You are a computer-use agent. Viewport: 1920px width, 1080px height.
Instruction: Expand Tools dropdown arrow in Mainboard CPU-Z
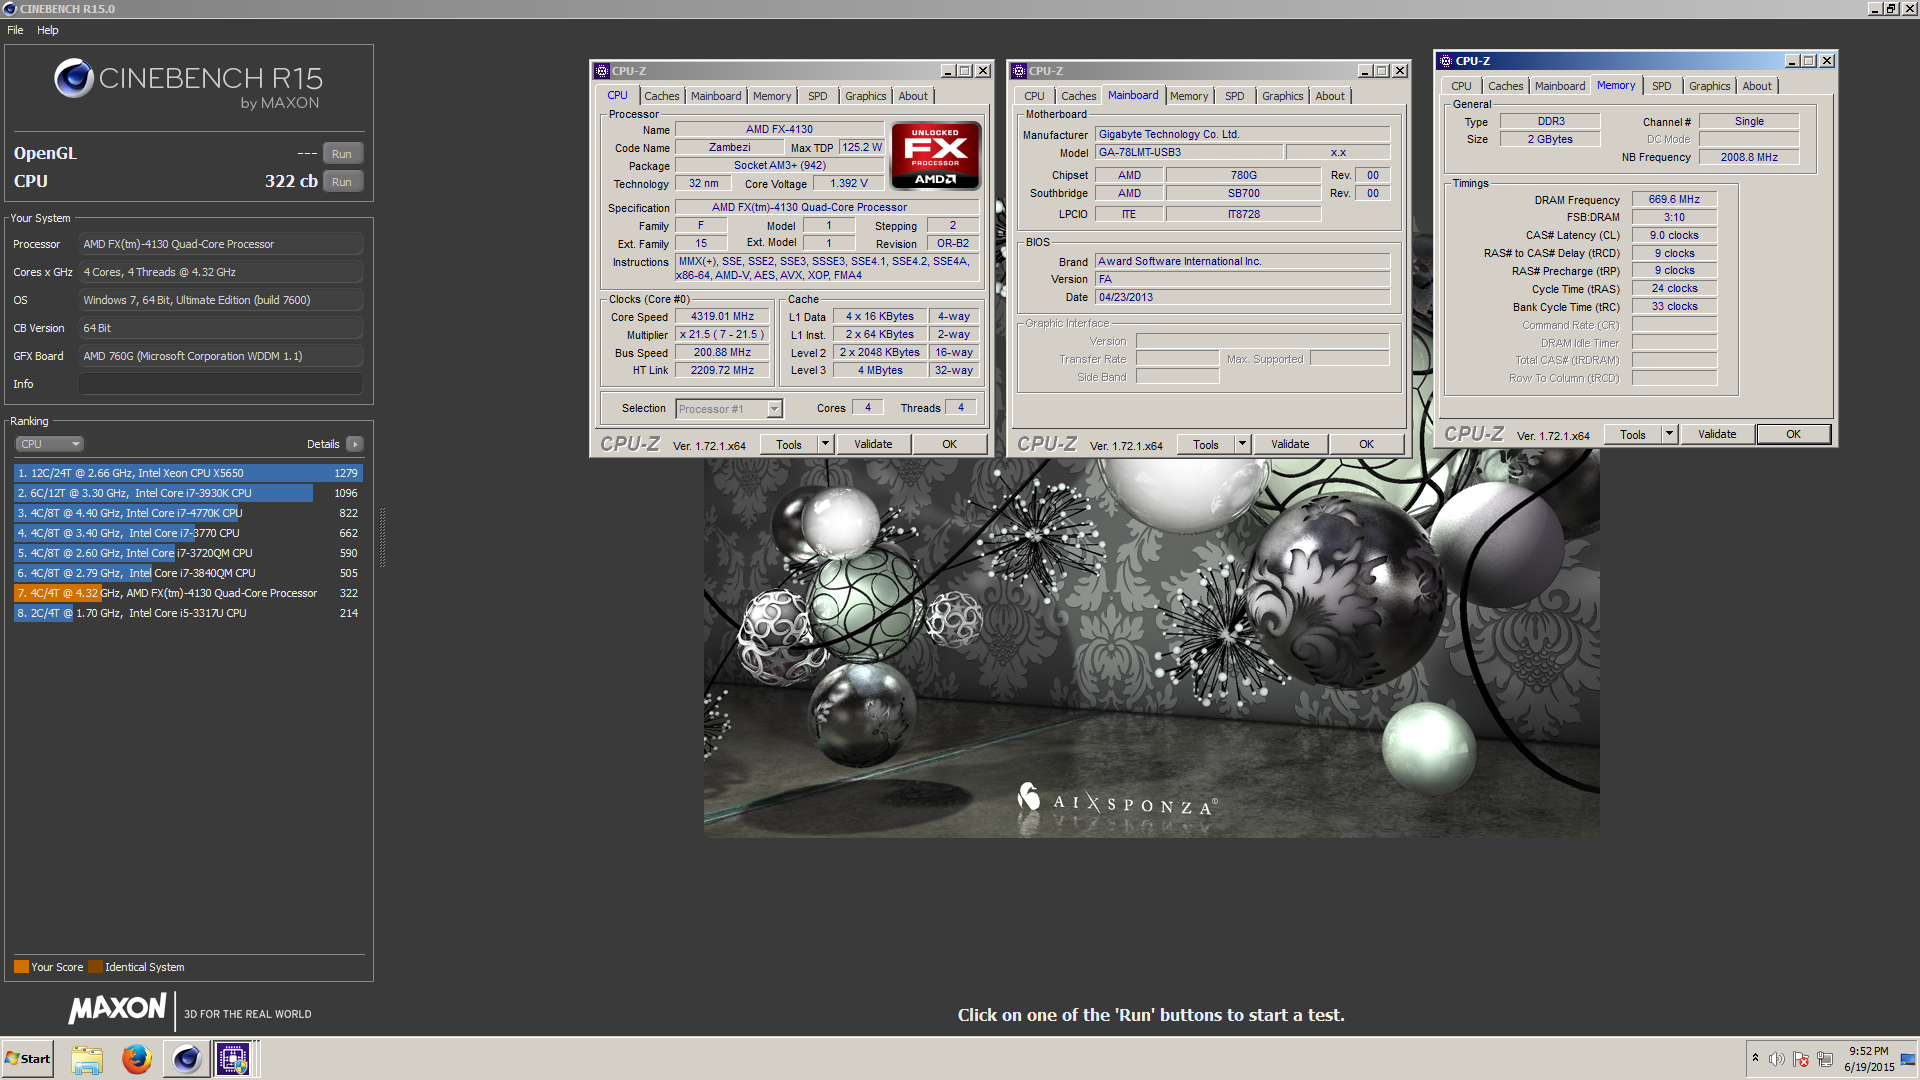point(1242,444)
